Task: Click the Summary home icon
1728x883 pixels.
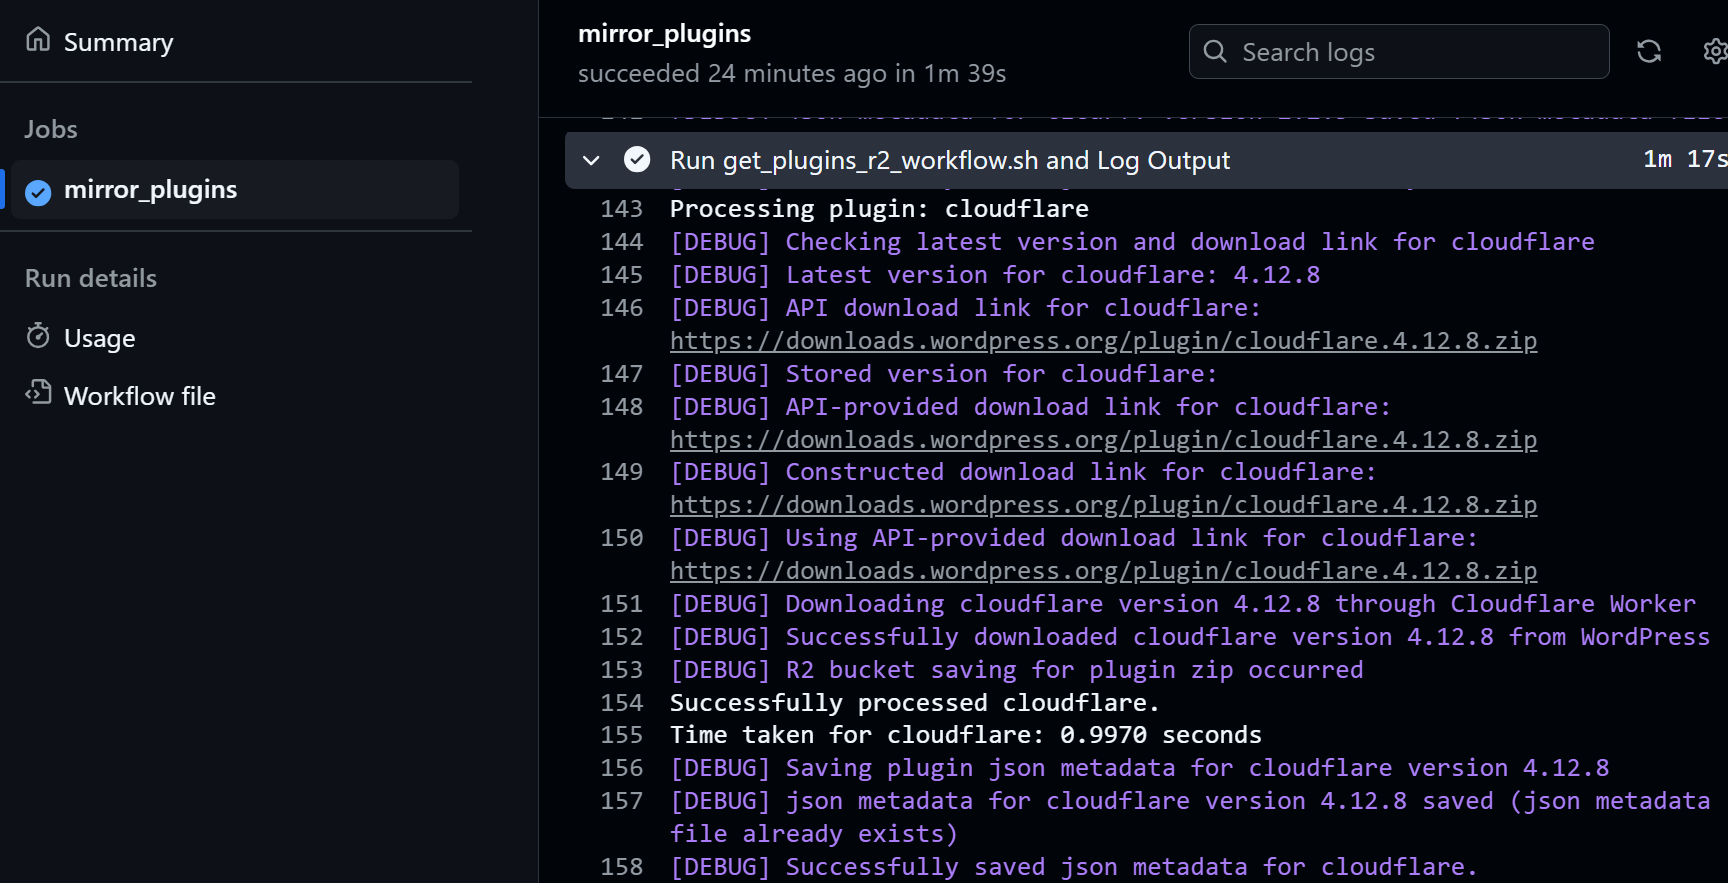Action: point(38,39)
